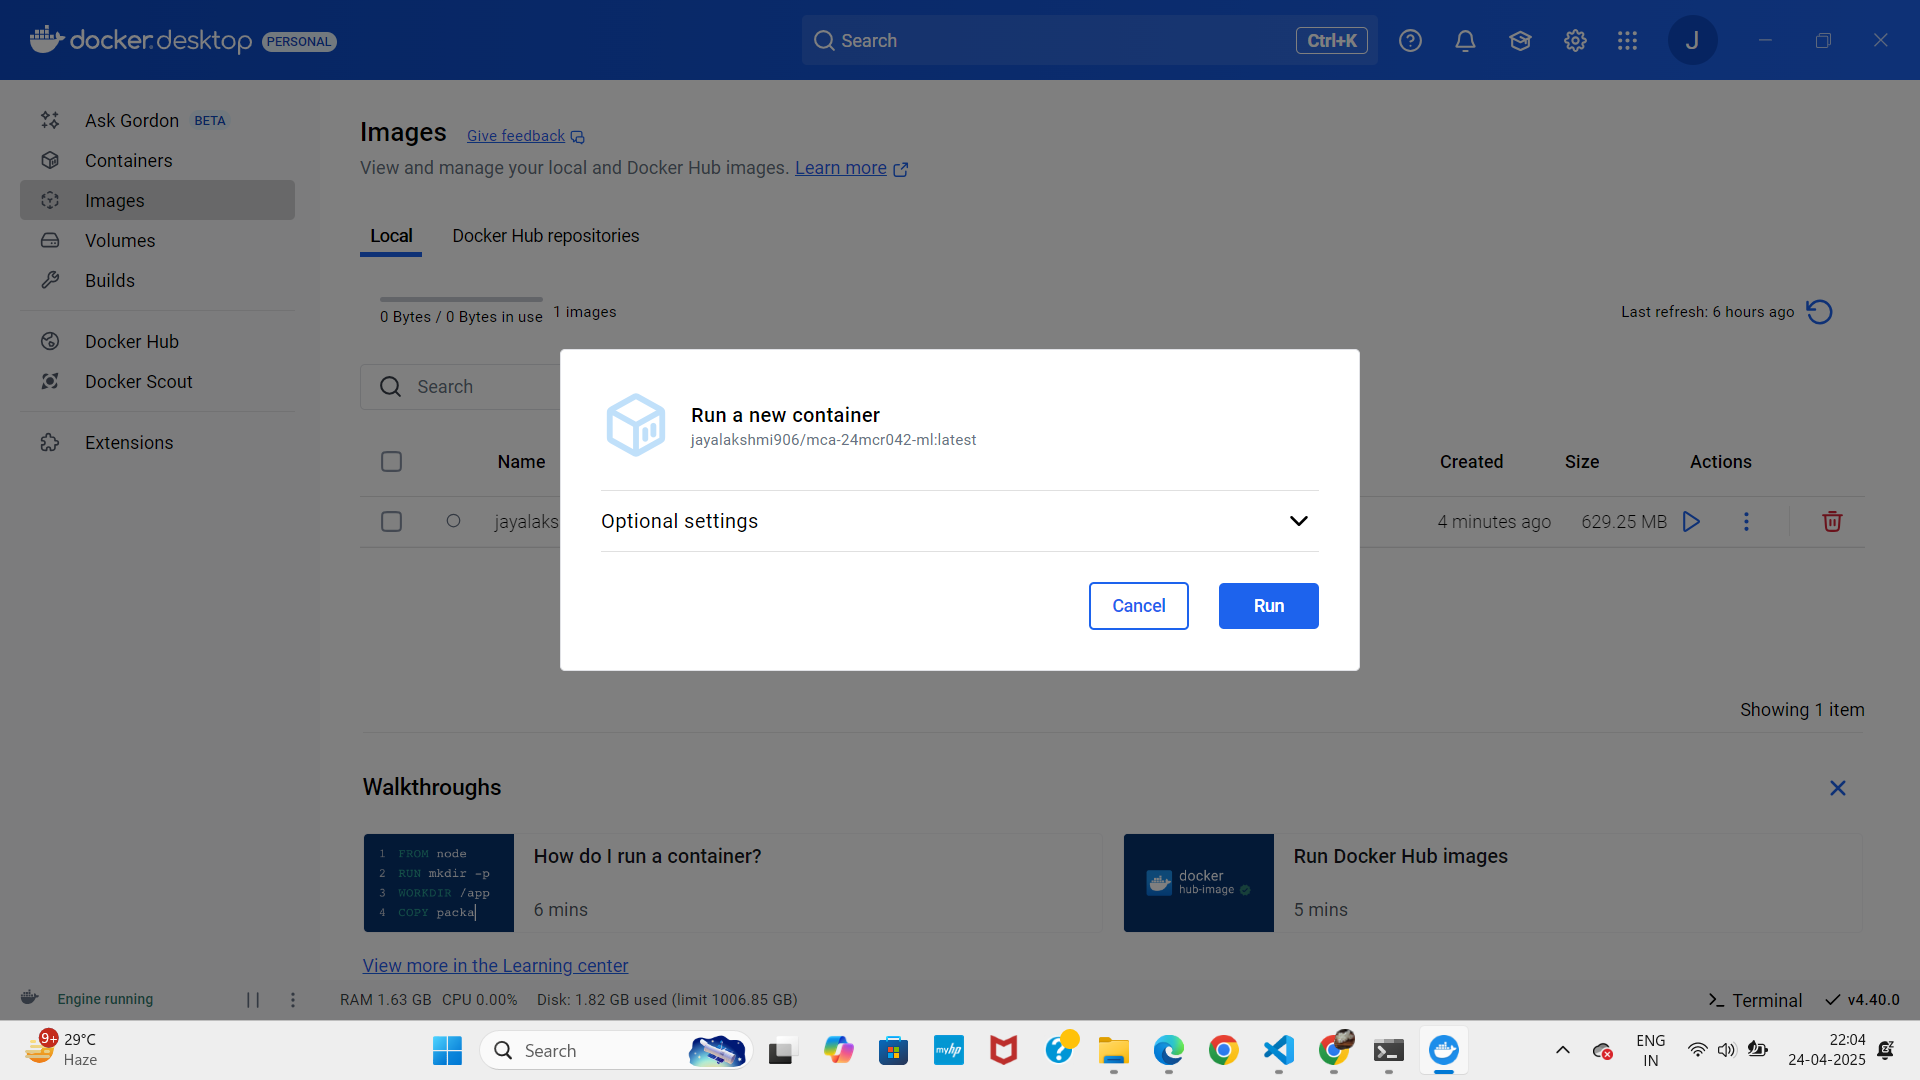The width and height of the screenshot is (1920, 1080).
Task: Open McAfee from the taskbar
Action: [x=1003, y=1050]
